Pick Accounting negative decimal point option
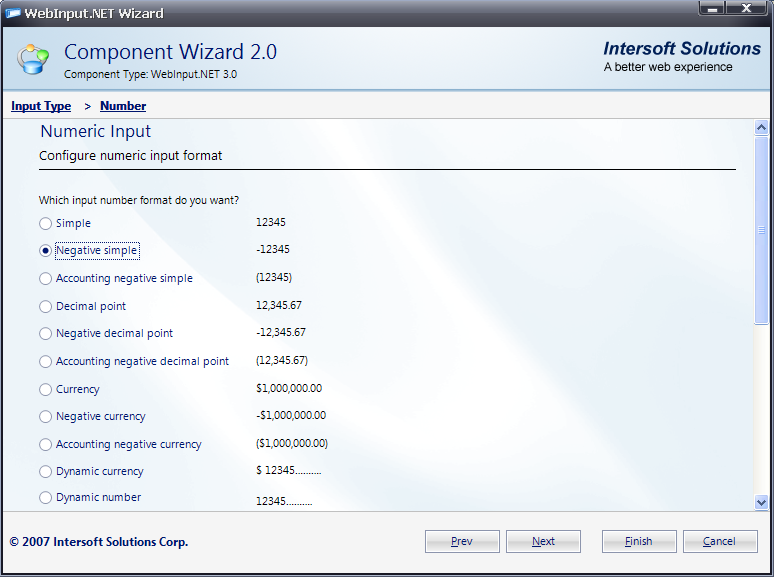 [45, 362]
